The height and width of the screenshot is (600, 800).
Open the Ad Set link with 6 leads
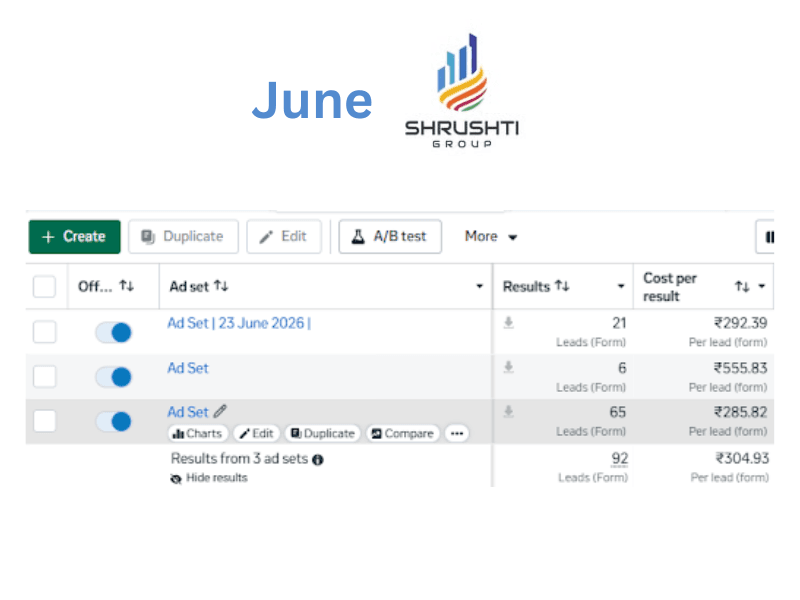coord(188,368)
